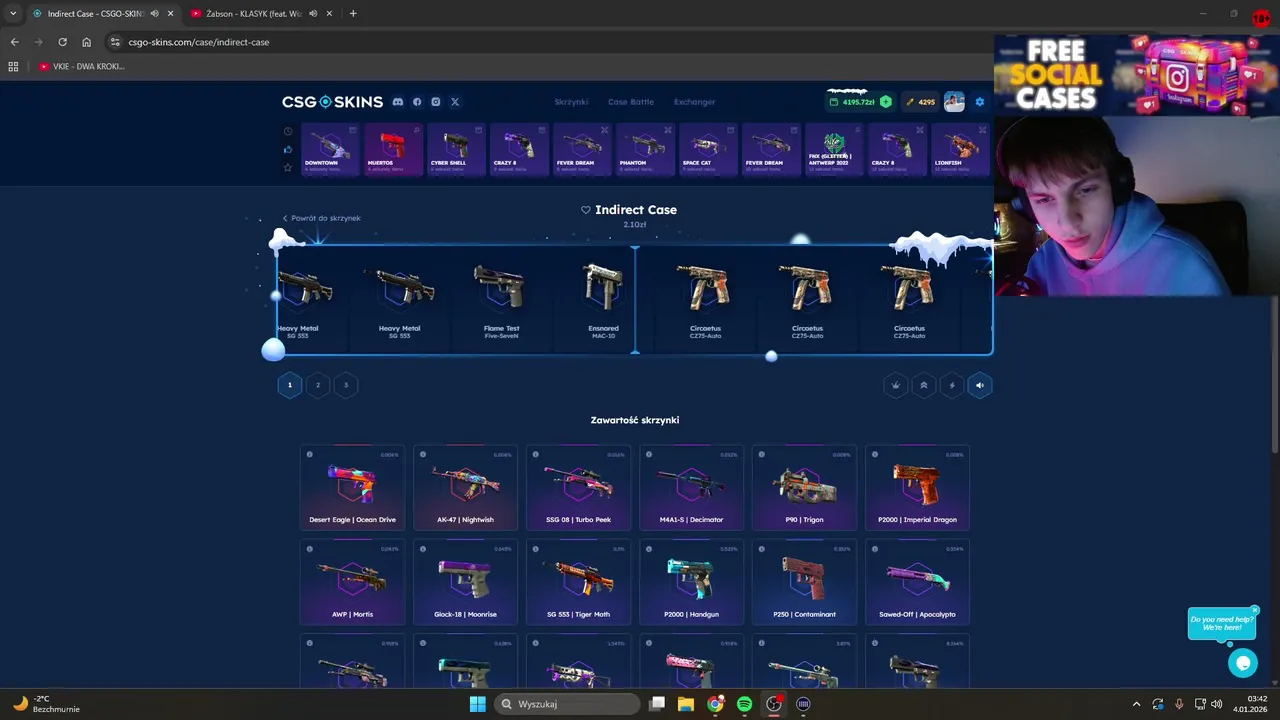This screenshot has height=720, width=1280.
Task: Select 3 cases to open
Action: coord(346,385)
